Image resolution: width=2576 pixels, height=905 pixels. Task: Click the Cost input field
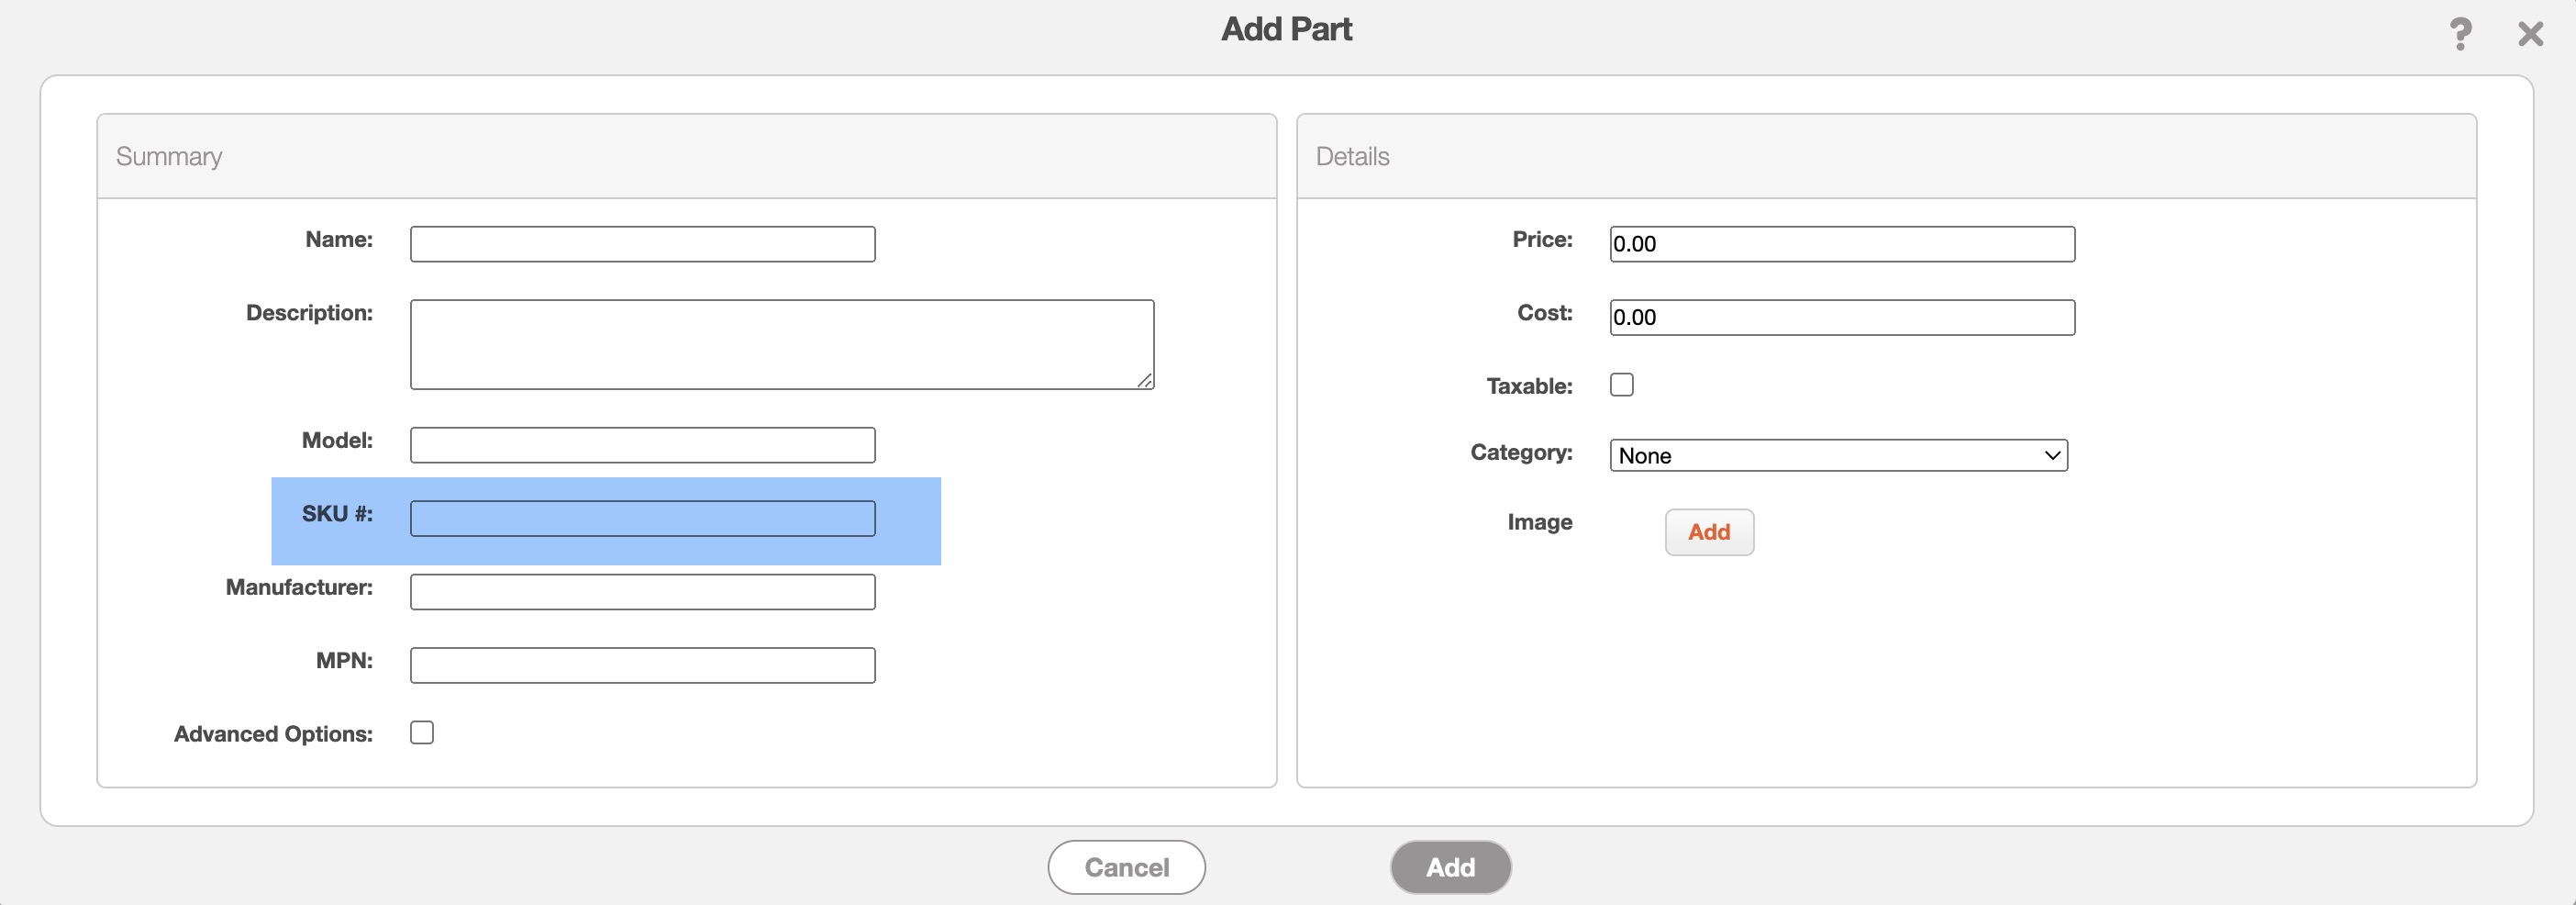(1841, 318)
